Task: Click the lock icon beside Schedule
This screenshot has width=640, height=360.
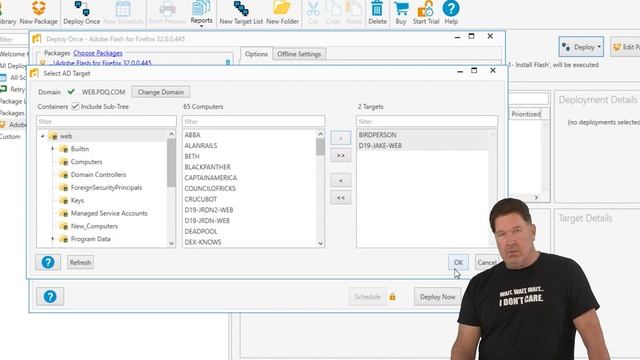Action: pyautogui.click(x=393, y=297)
